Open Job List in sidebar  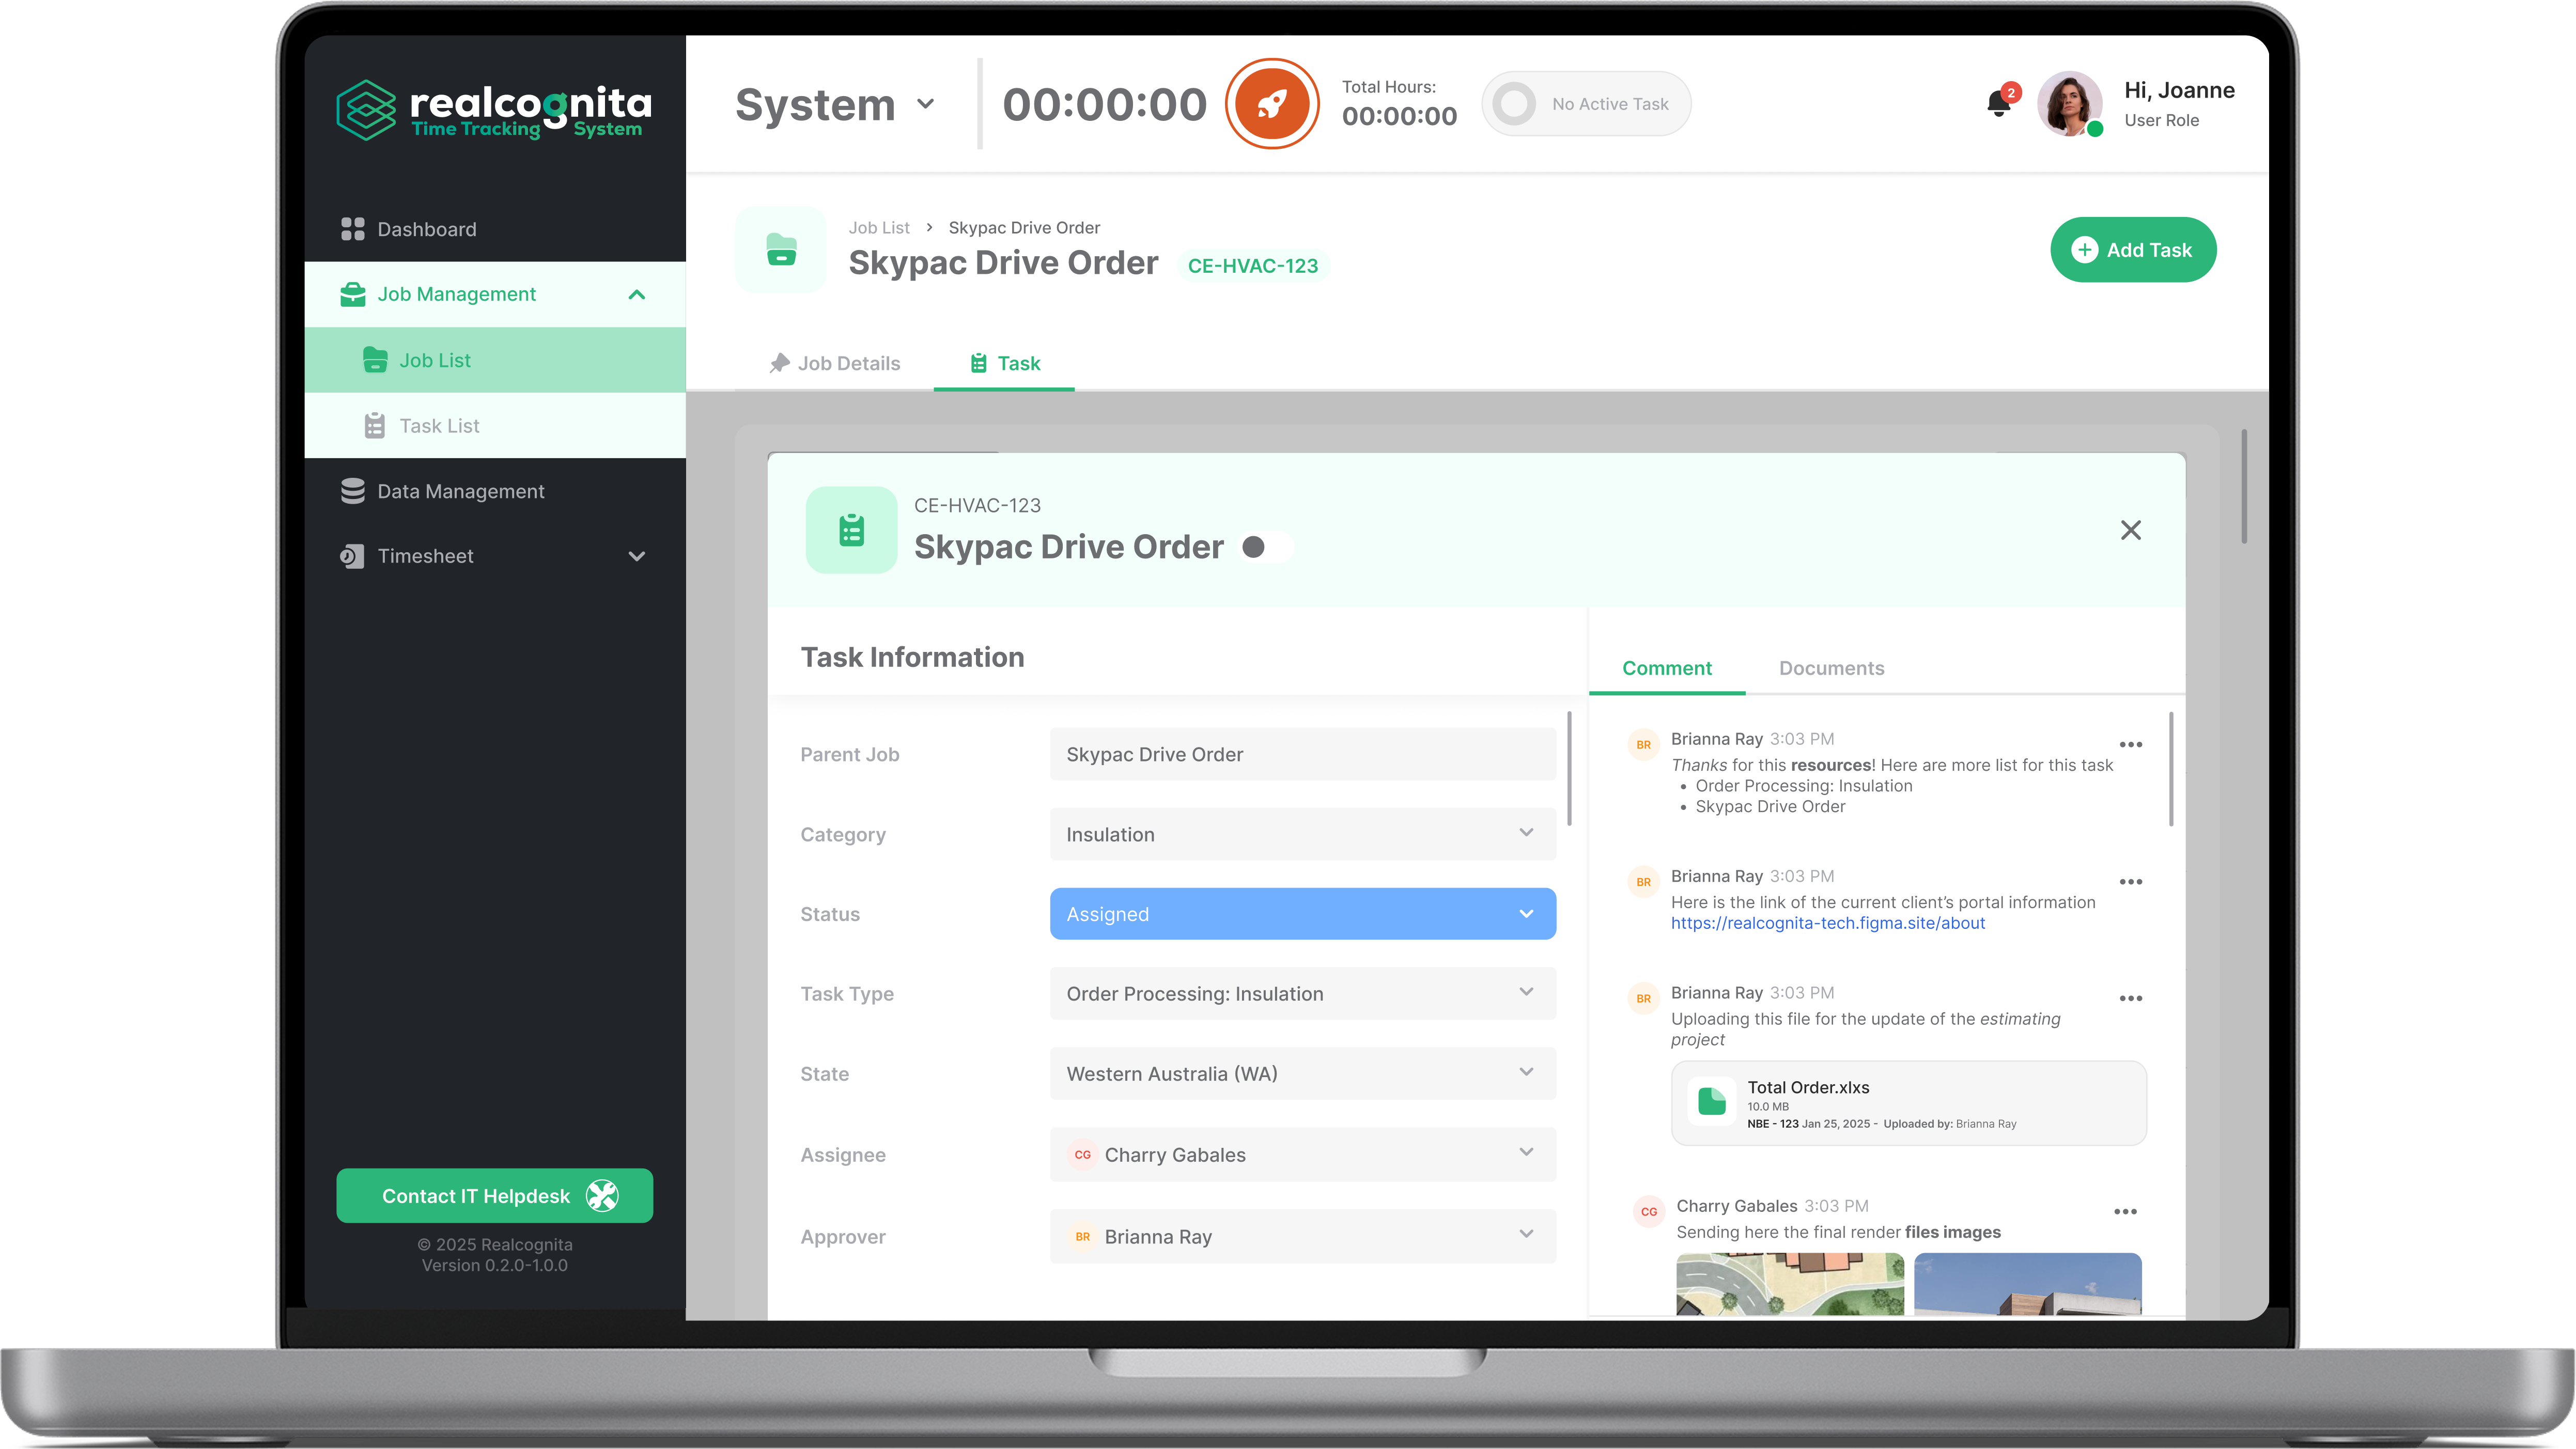[494, 360]
